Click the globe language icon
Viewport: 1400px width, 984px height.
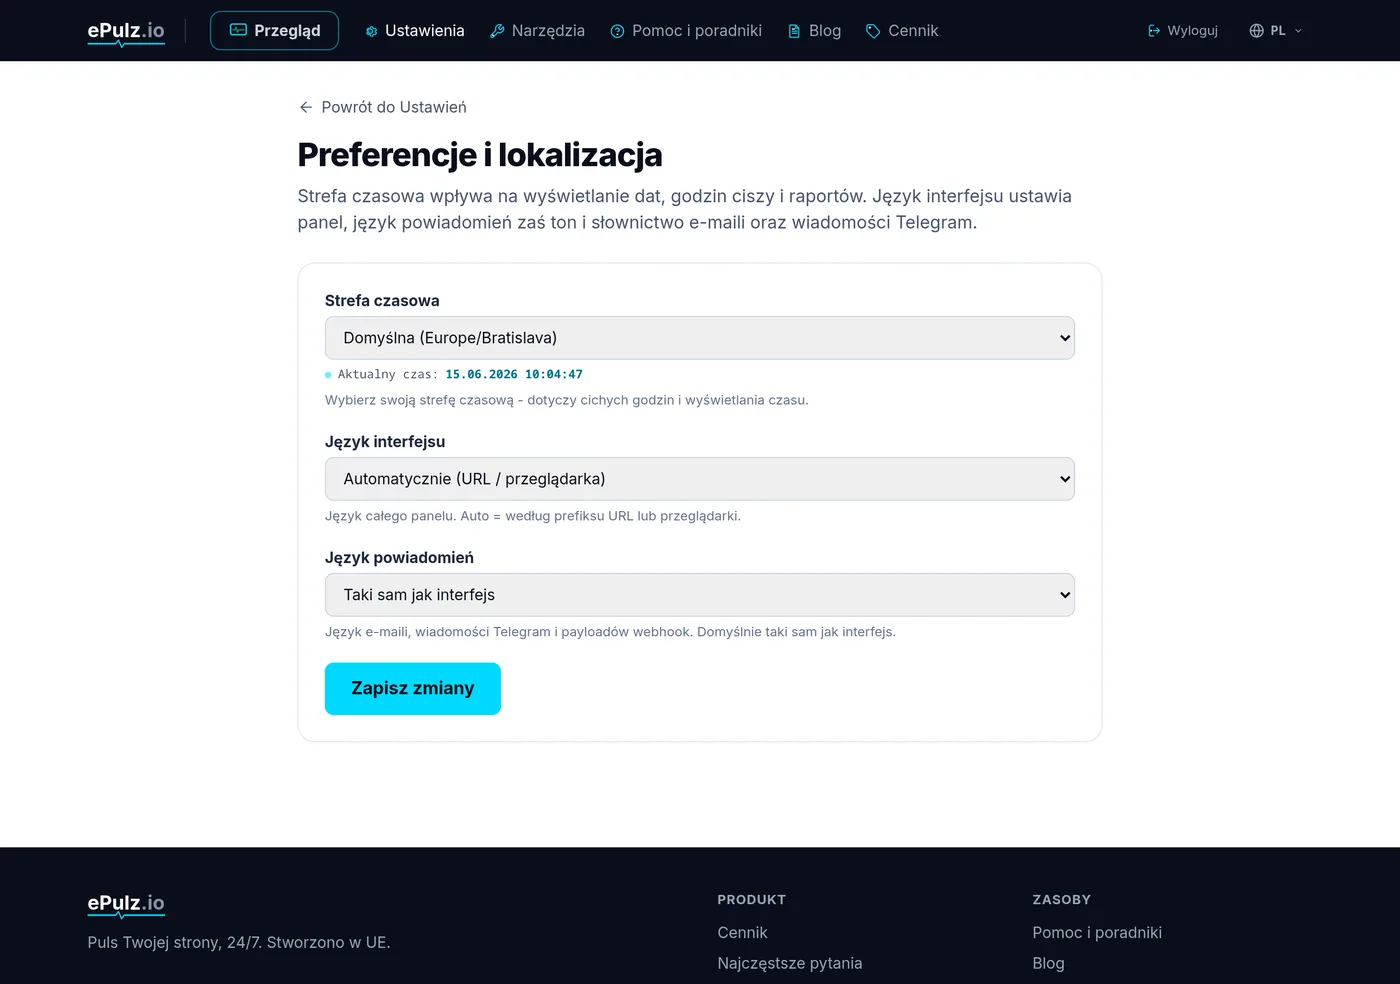pyautogui.click(x=1257, y=31)
